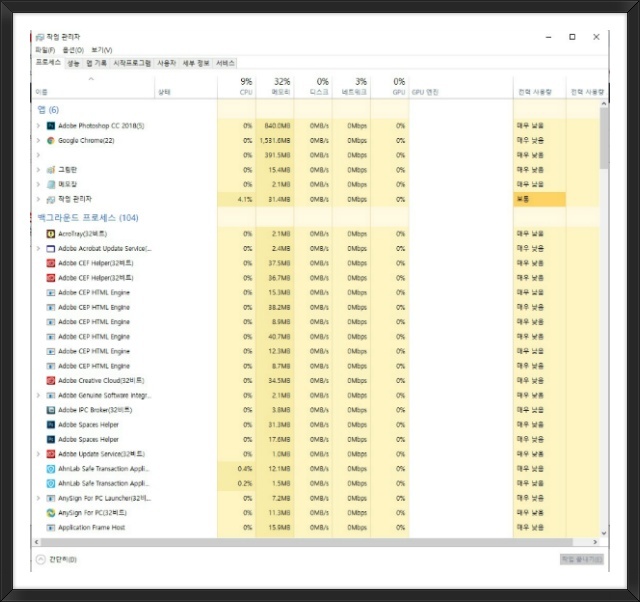Switch to the 성능 tab
Viewport: 640px width, 602px height.
73,63
